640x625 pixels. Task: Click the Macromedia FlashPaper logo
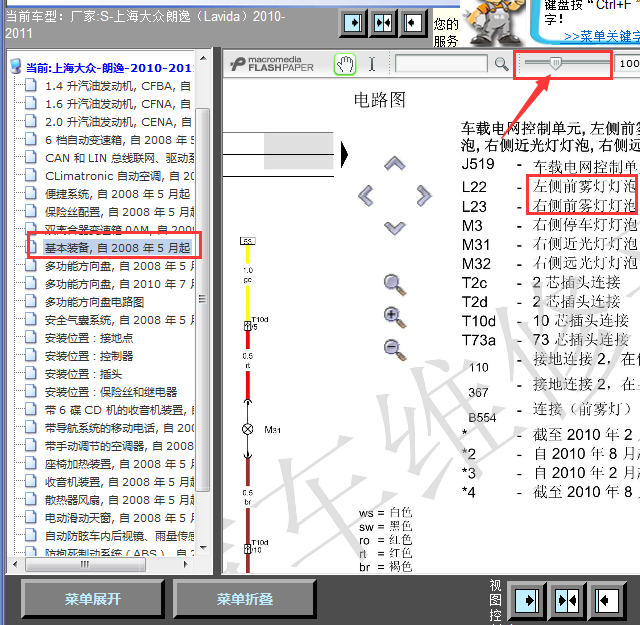[x=272, y=64]
